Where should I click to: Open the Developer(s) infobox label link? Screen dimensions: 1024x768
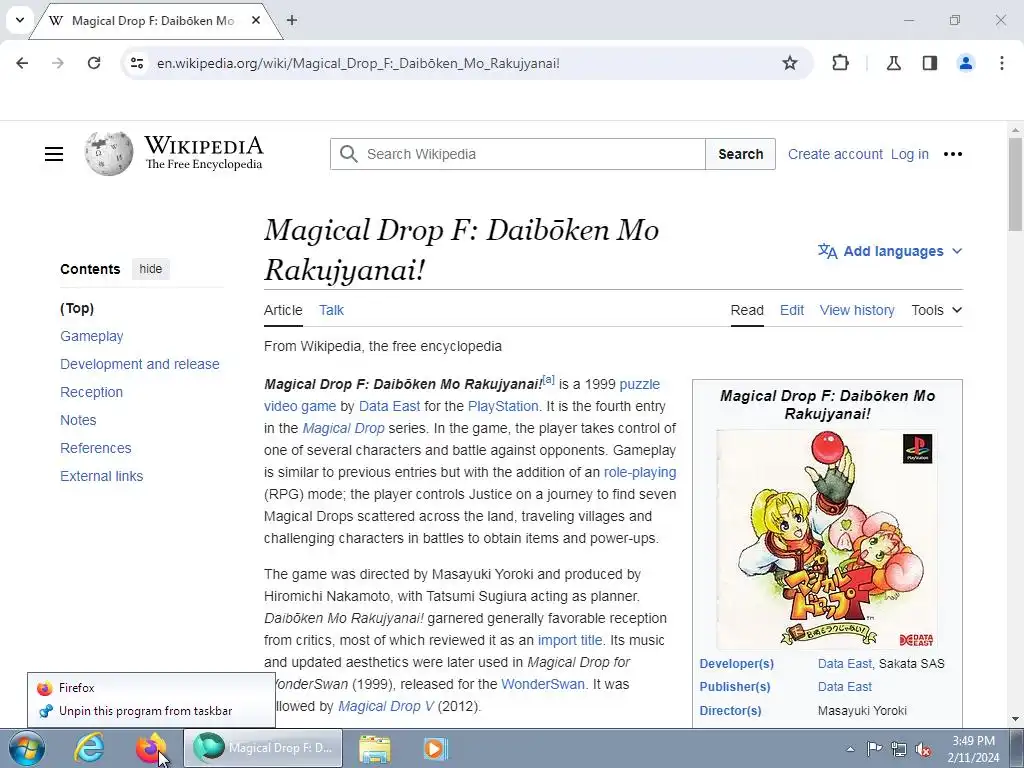[x=736, y=664]
